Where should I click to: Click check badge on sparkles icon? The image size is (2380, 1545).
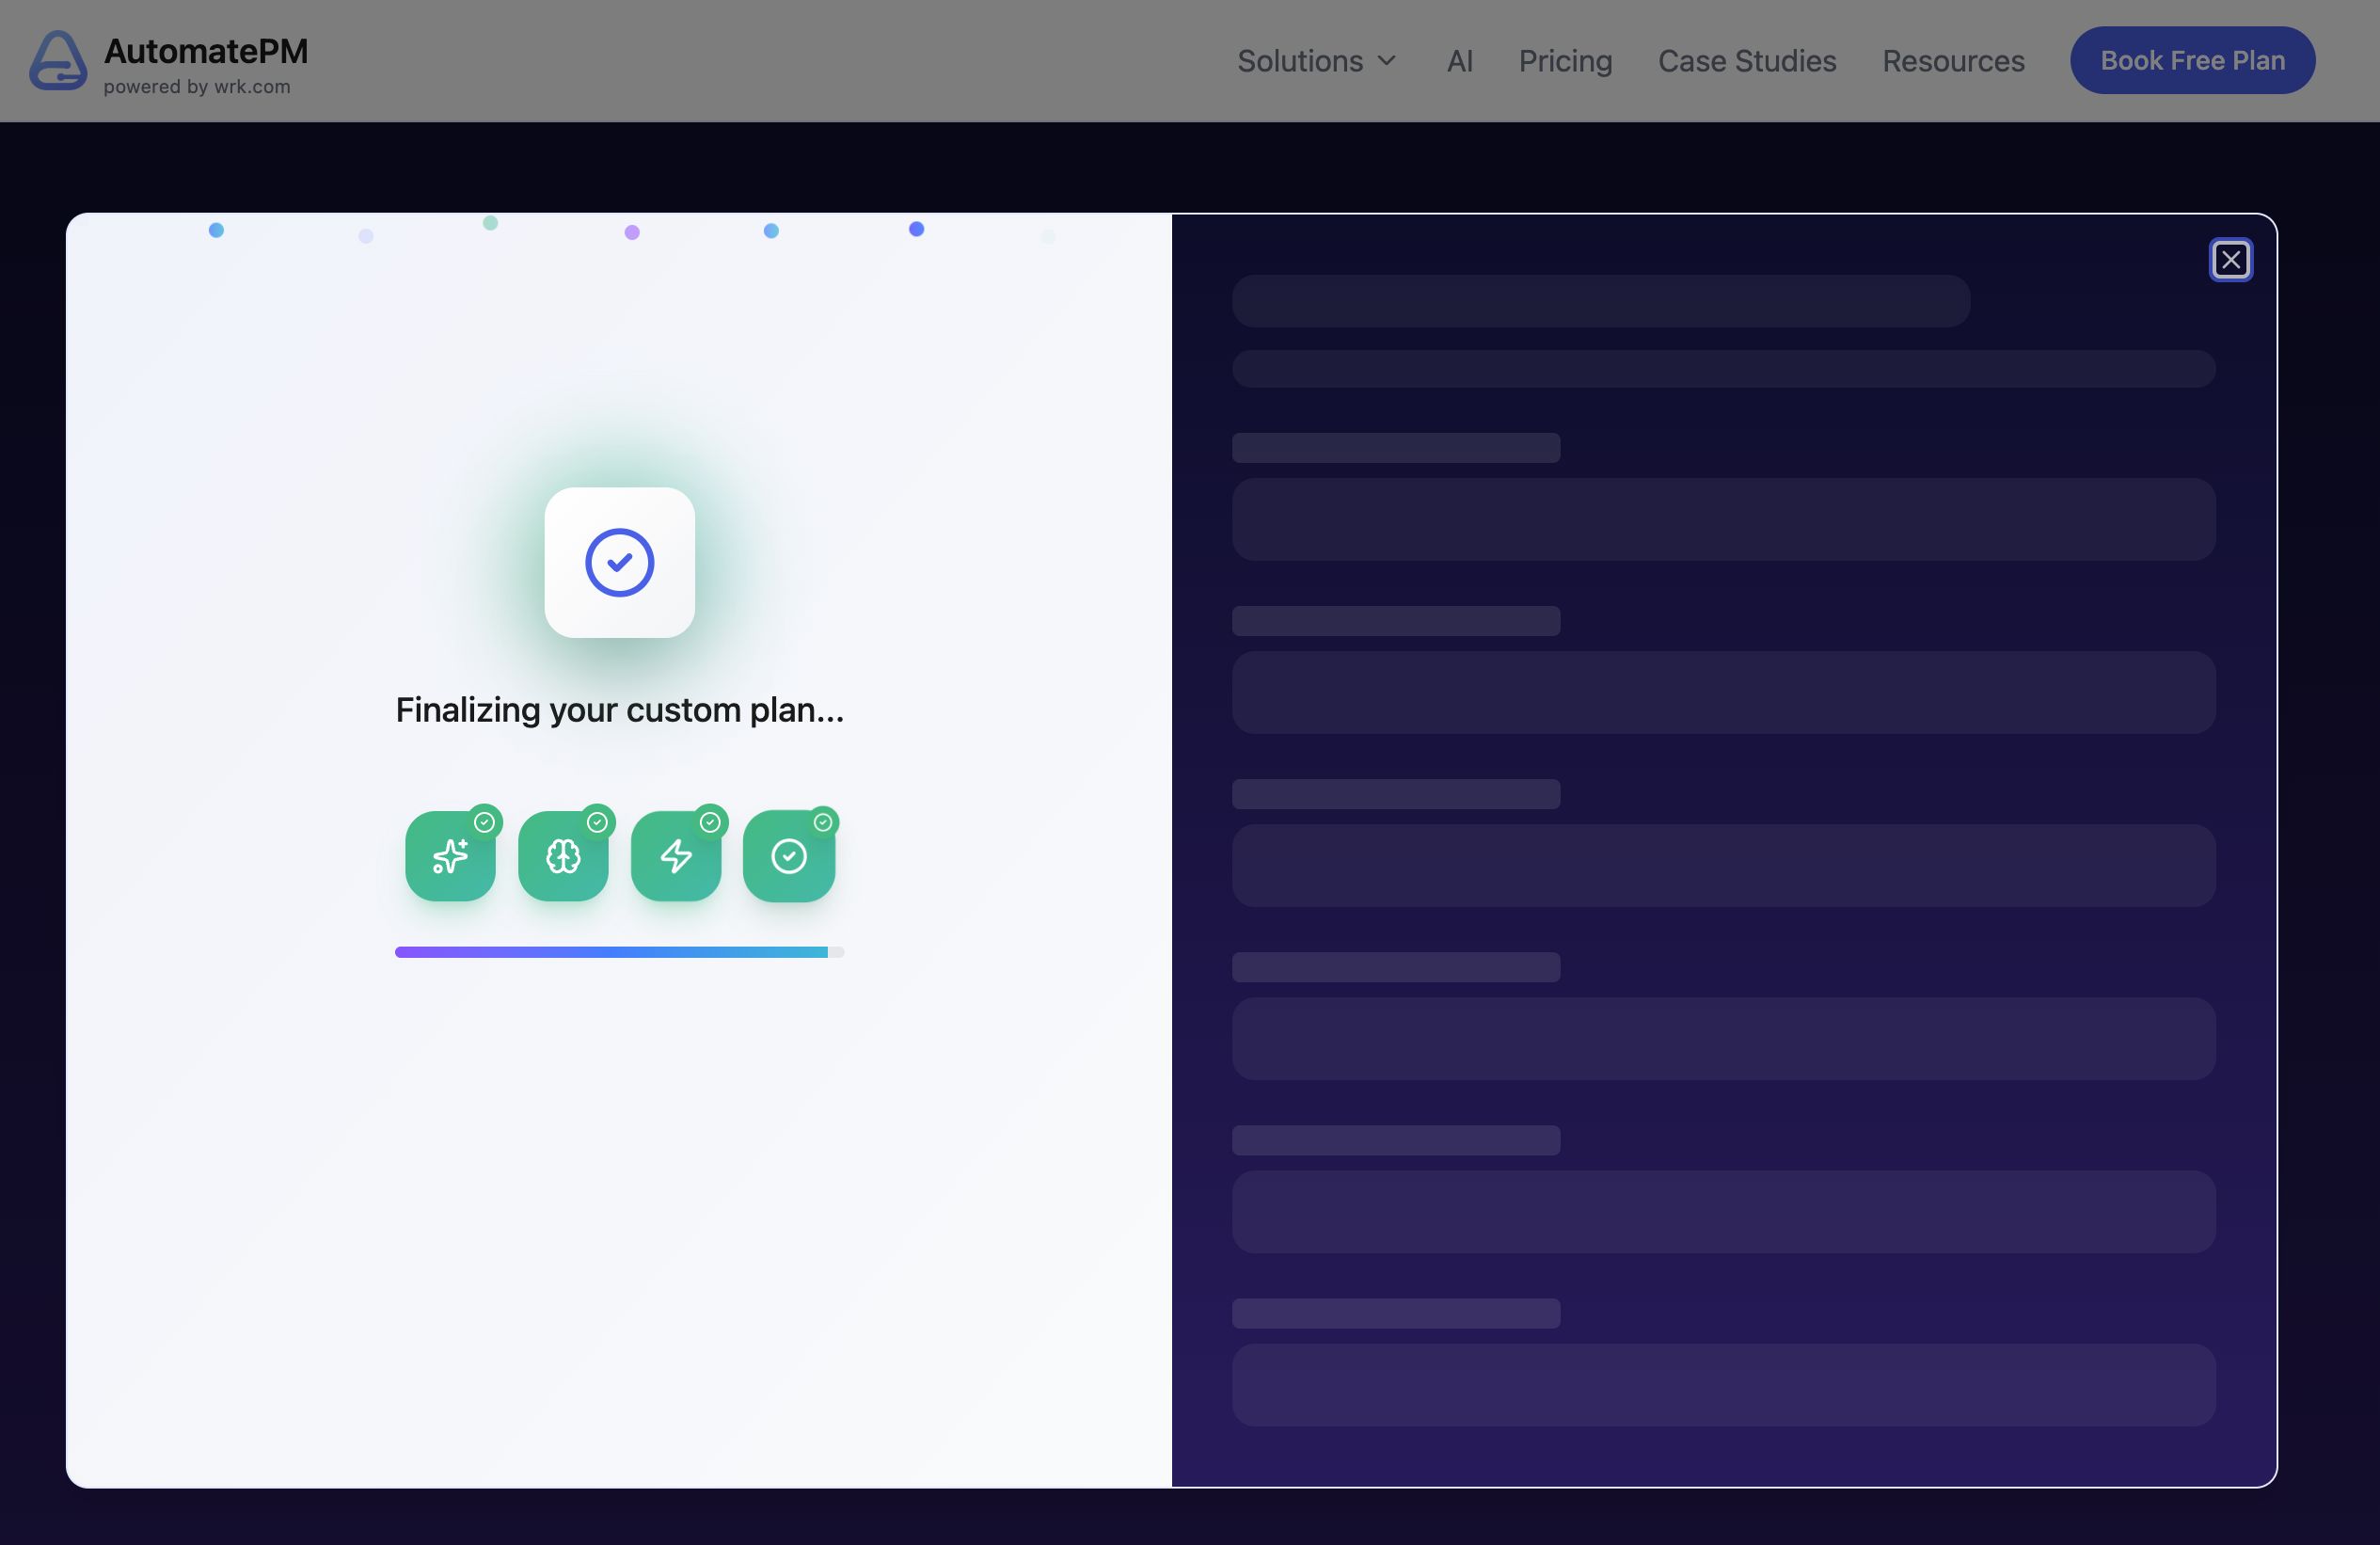[x=485, y=822]
